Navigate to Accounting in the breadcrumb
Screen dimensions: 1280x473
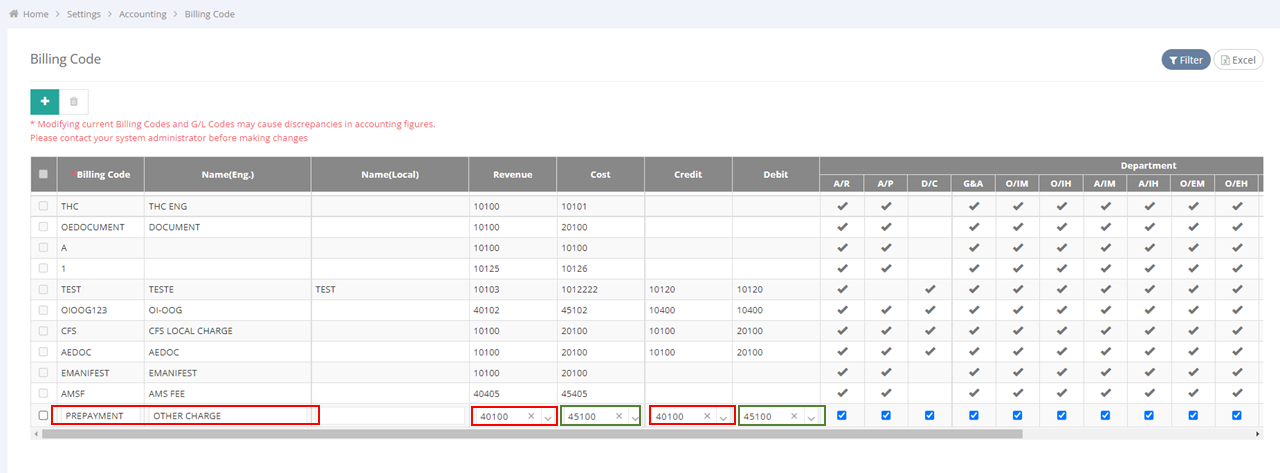click(x=143, y=14)
